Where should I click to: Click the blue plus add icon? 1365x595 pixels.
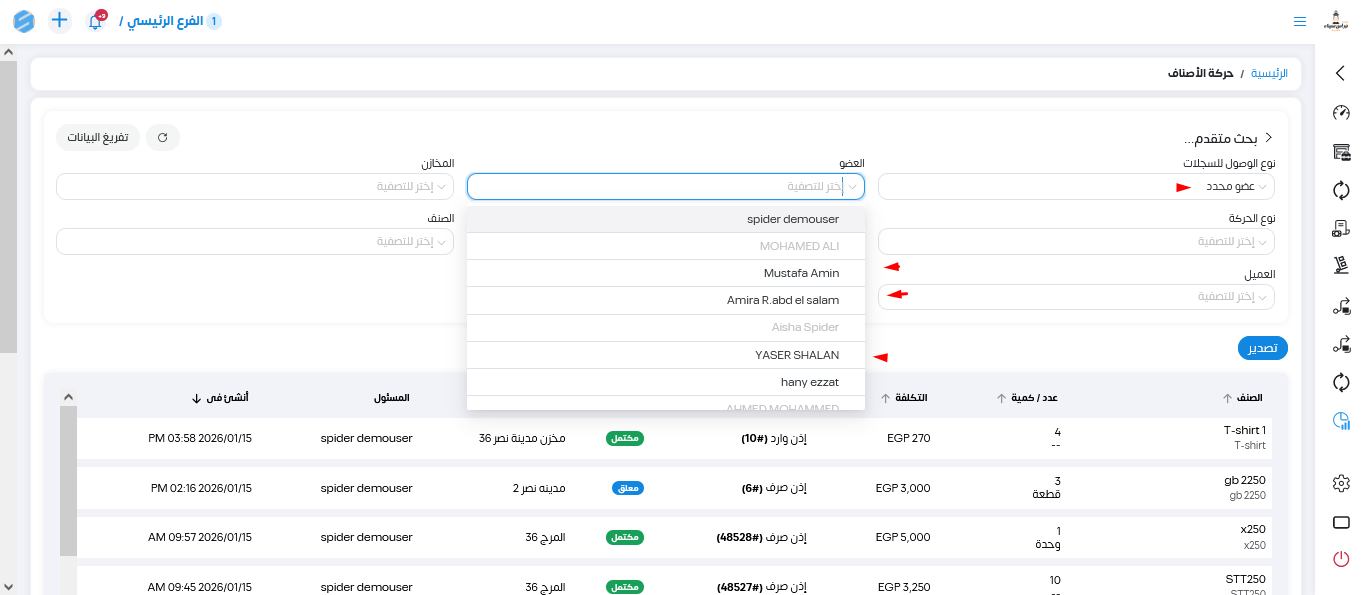[x=60, y=20]
